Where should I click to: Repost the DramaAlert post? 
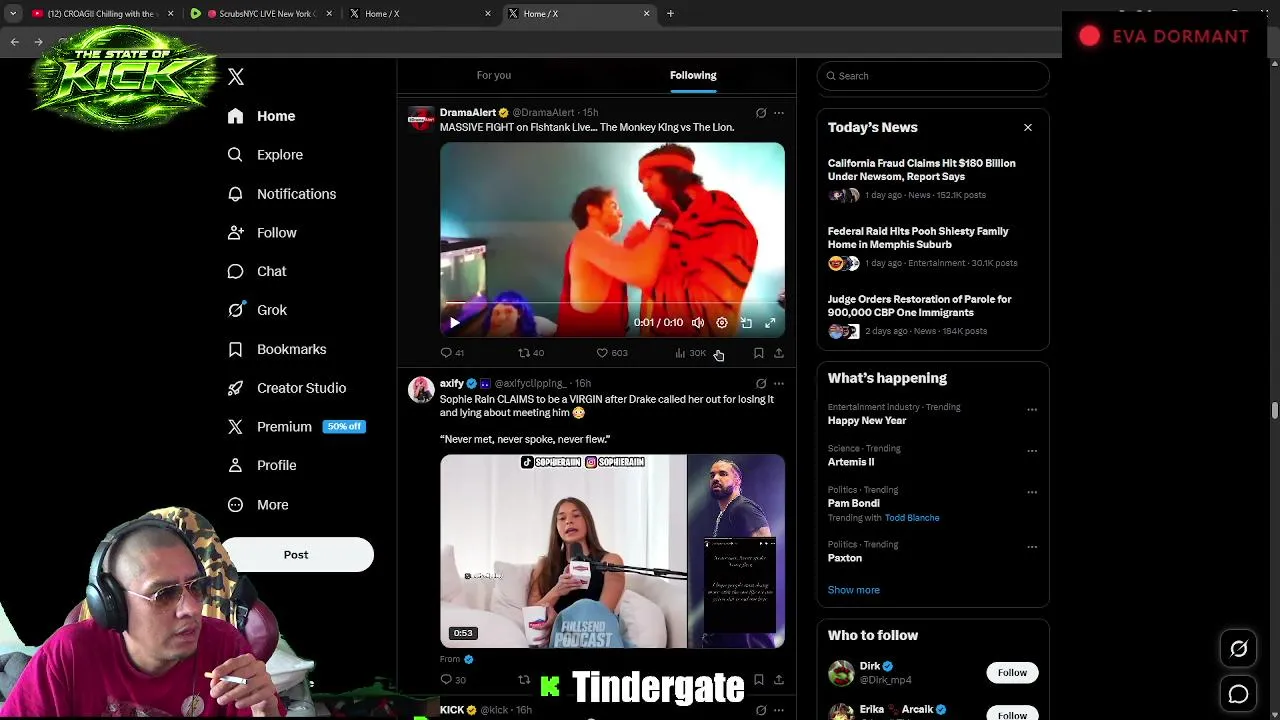[x=531, y=353]
